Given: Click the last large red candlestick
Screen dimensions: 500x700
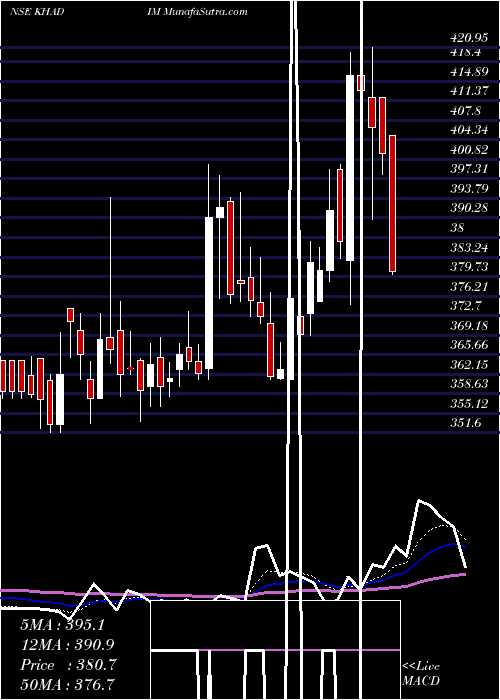Looking at the screenshot, I should pyautogui.click(x=392, y=204).
